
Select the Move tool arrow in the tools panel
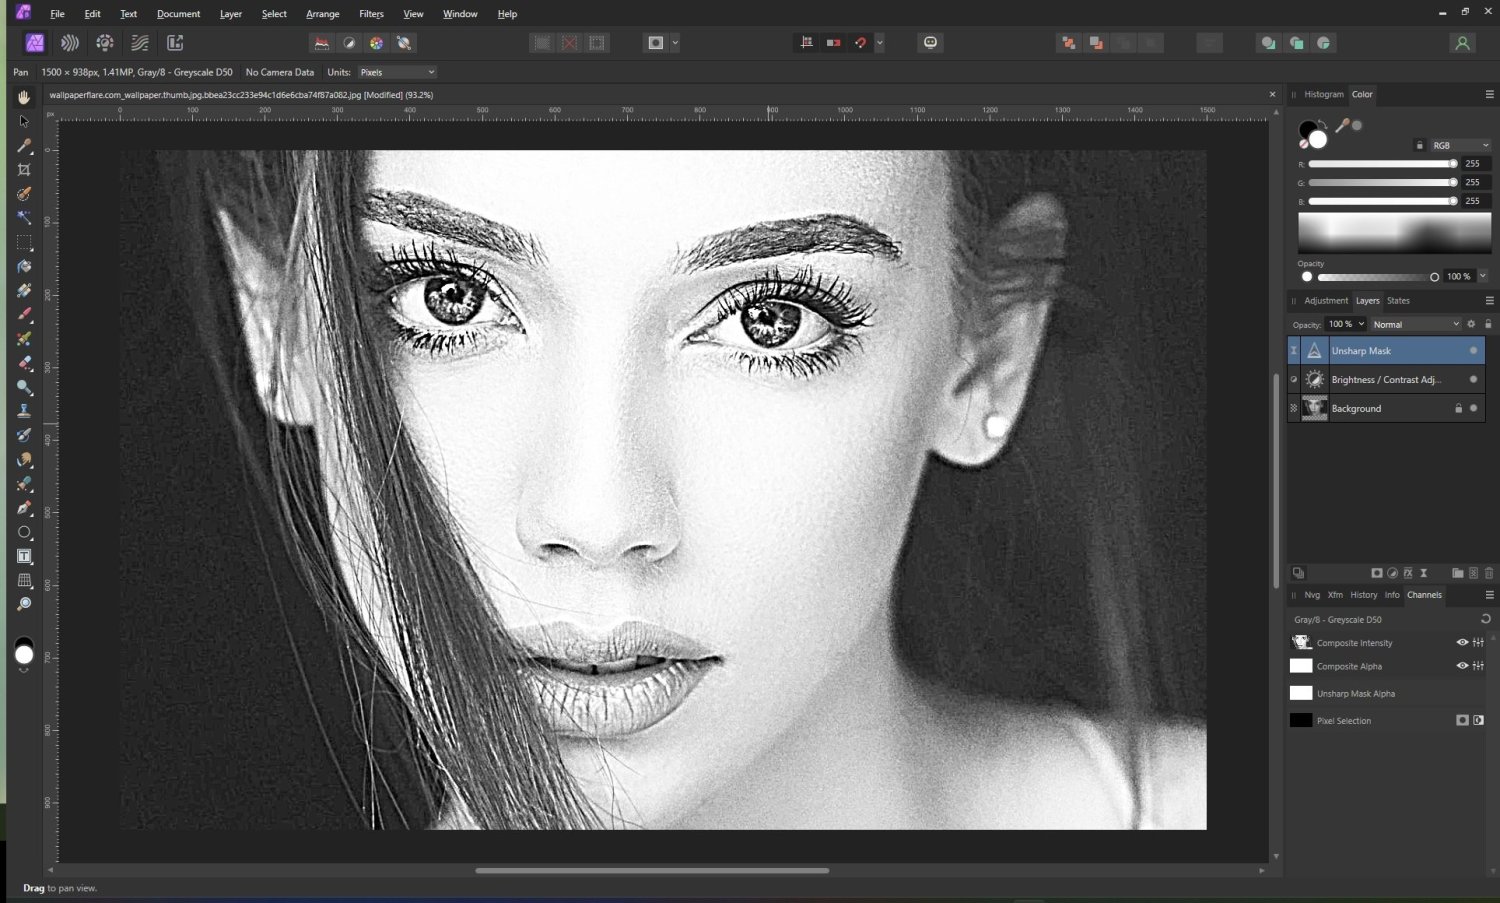(24, 121)
